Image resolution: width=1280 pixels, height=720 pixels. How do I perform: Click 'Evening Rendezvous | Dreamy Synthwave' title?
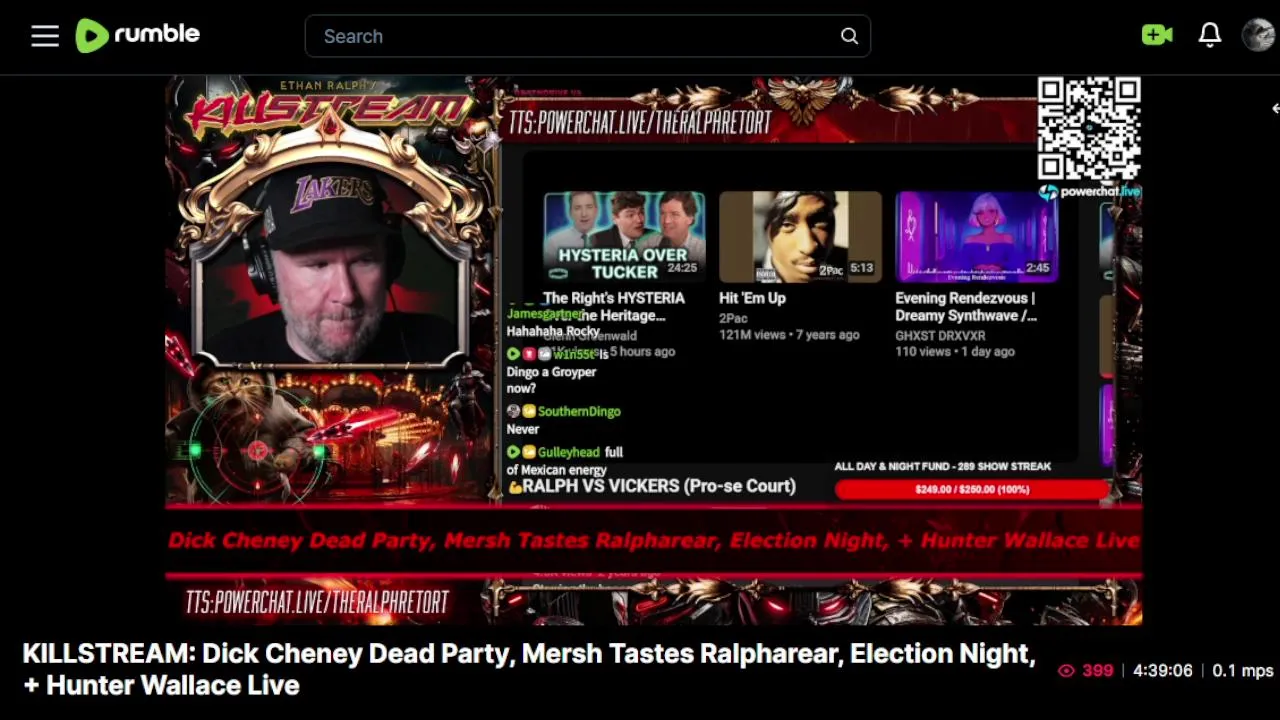[966, 307]
